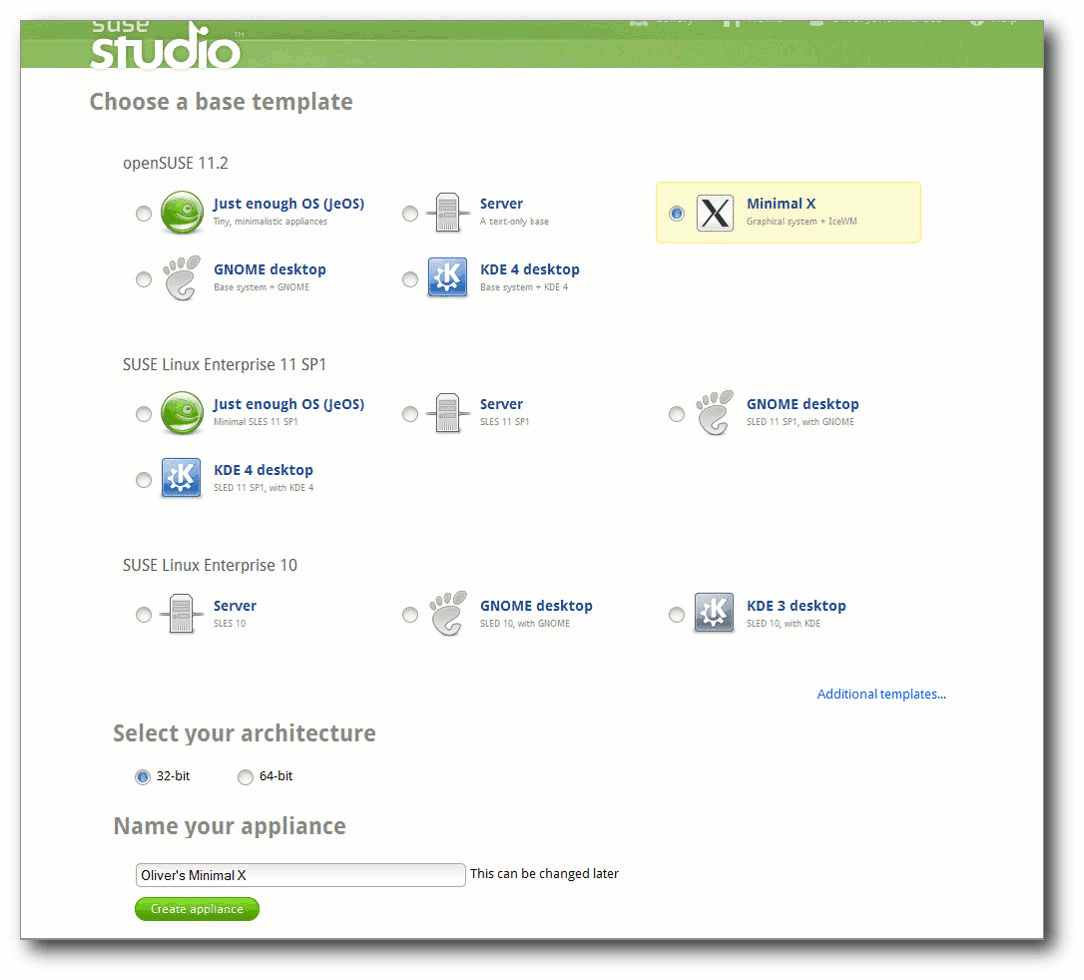Select the 32-bit architecture option
The height and width of the screenshot is (980, 1084).
[x=142, y=777]
